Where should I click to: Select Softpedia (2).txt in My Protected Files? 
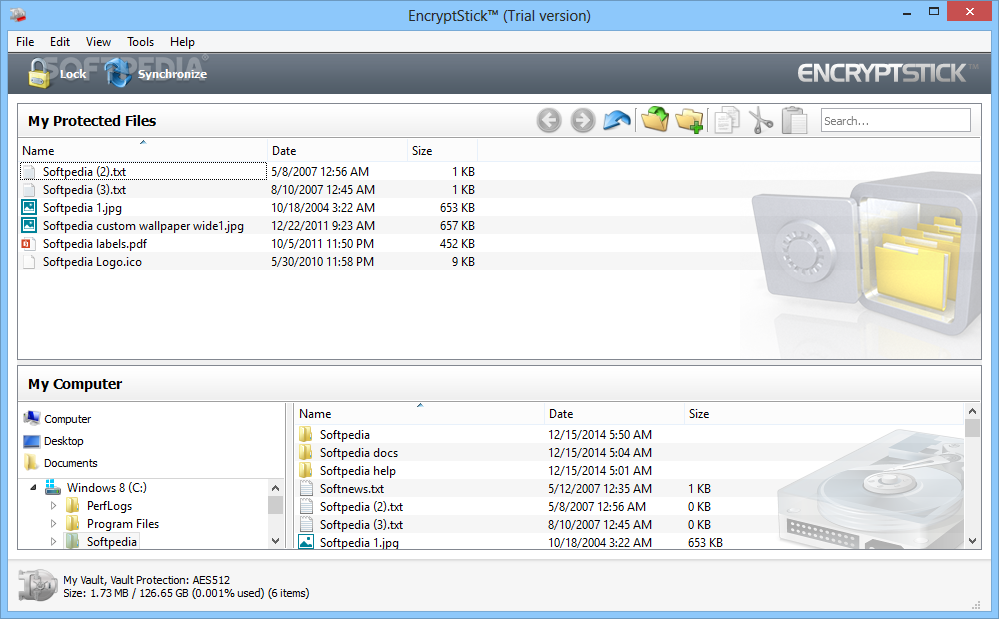(x=85, y=171)
